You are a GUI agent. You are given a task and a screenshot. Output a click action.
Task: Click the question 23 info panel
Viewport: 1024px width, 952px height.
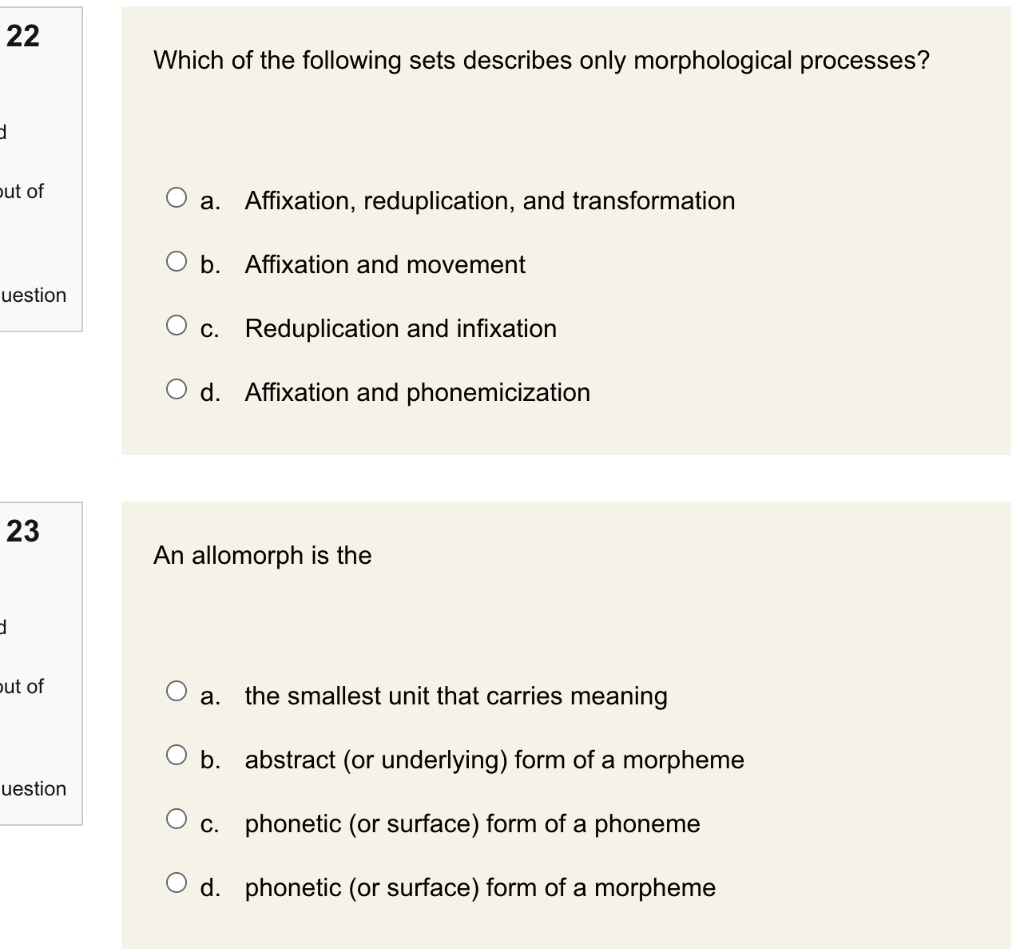(40, 660)
